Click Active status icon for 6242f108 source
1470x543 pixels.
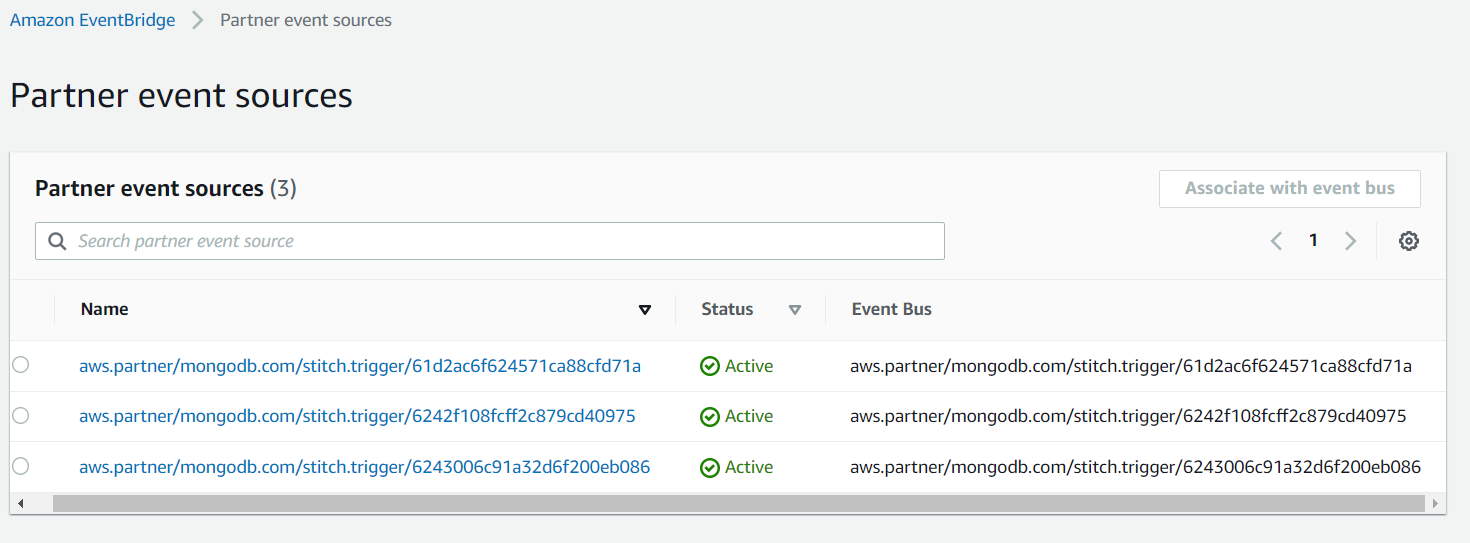pyautogui.click(x=710, y=416)
